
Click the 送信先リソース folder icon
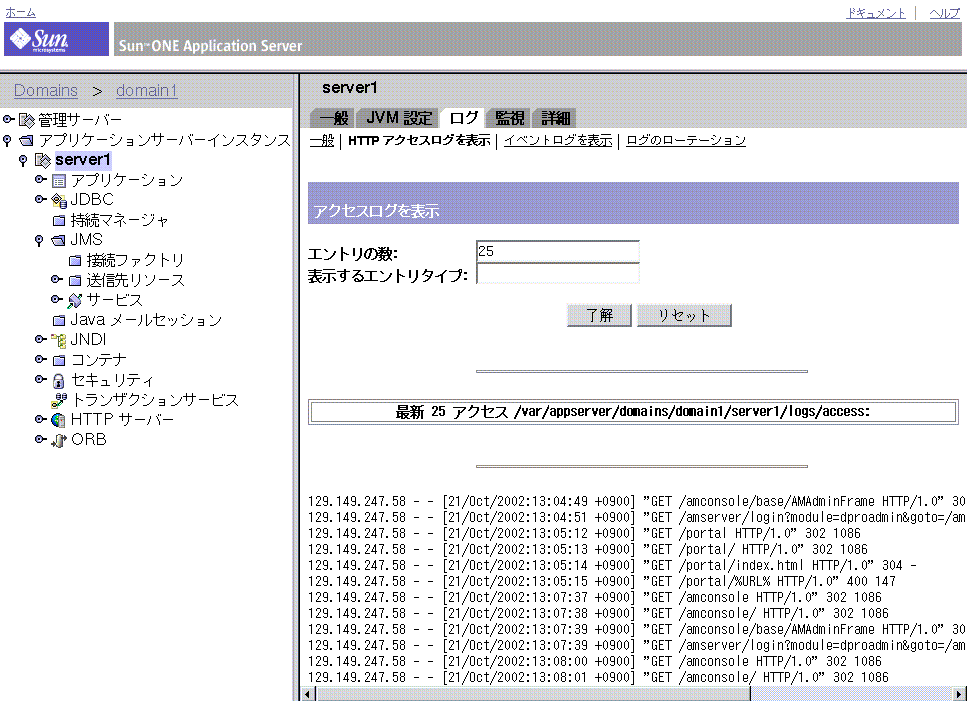tap(75, 281)
